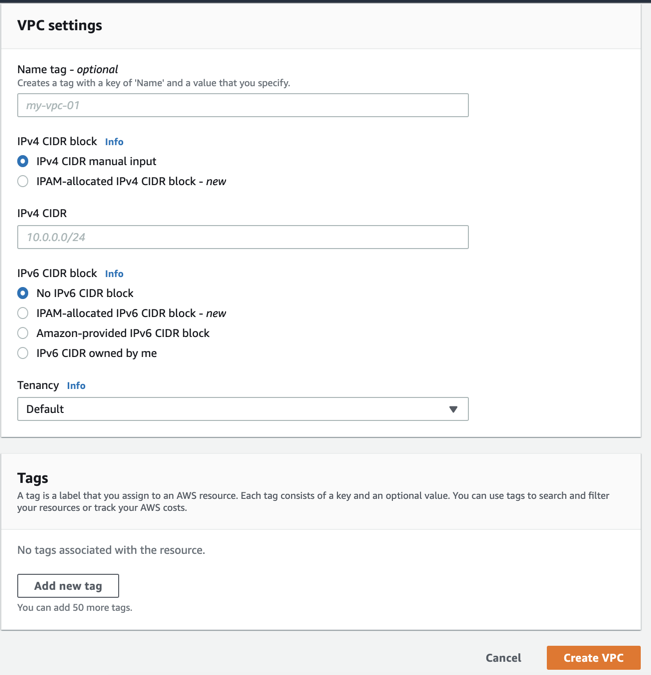Screen dimensions: 651x675
Task: Open Info link beside IPv4 CIDR block
Action: click(114, 142)
